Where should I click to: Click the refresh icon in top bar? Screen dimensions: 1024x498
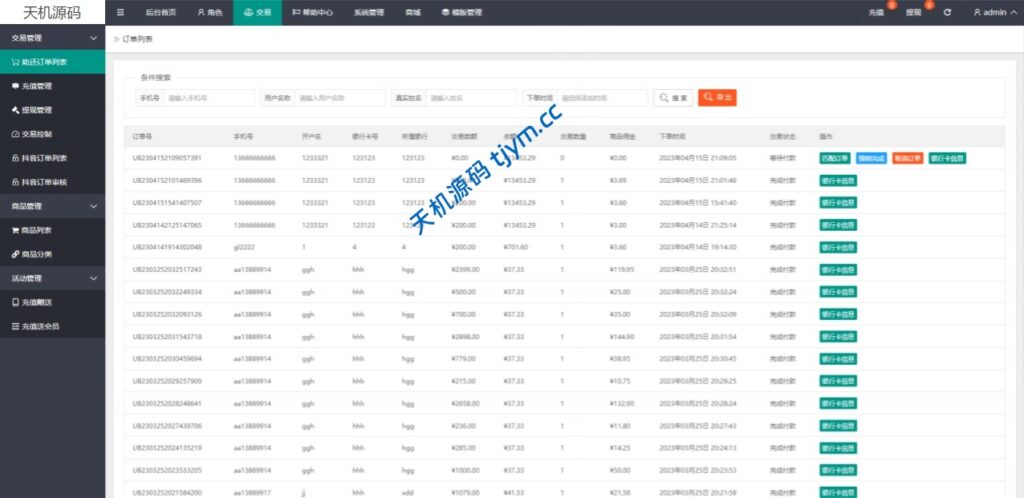946,12
